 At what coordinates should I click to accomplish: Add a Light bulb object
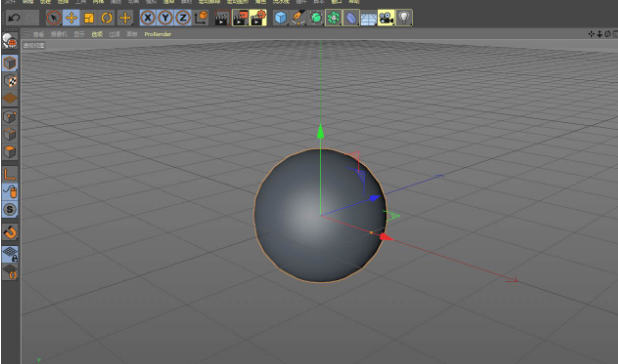tap(404, 18)
